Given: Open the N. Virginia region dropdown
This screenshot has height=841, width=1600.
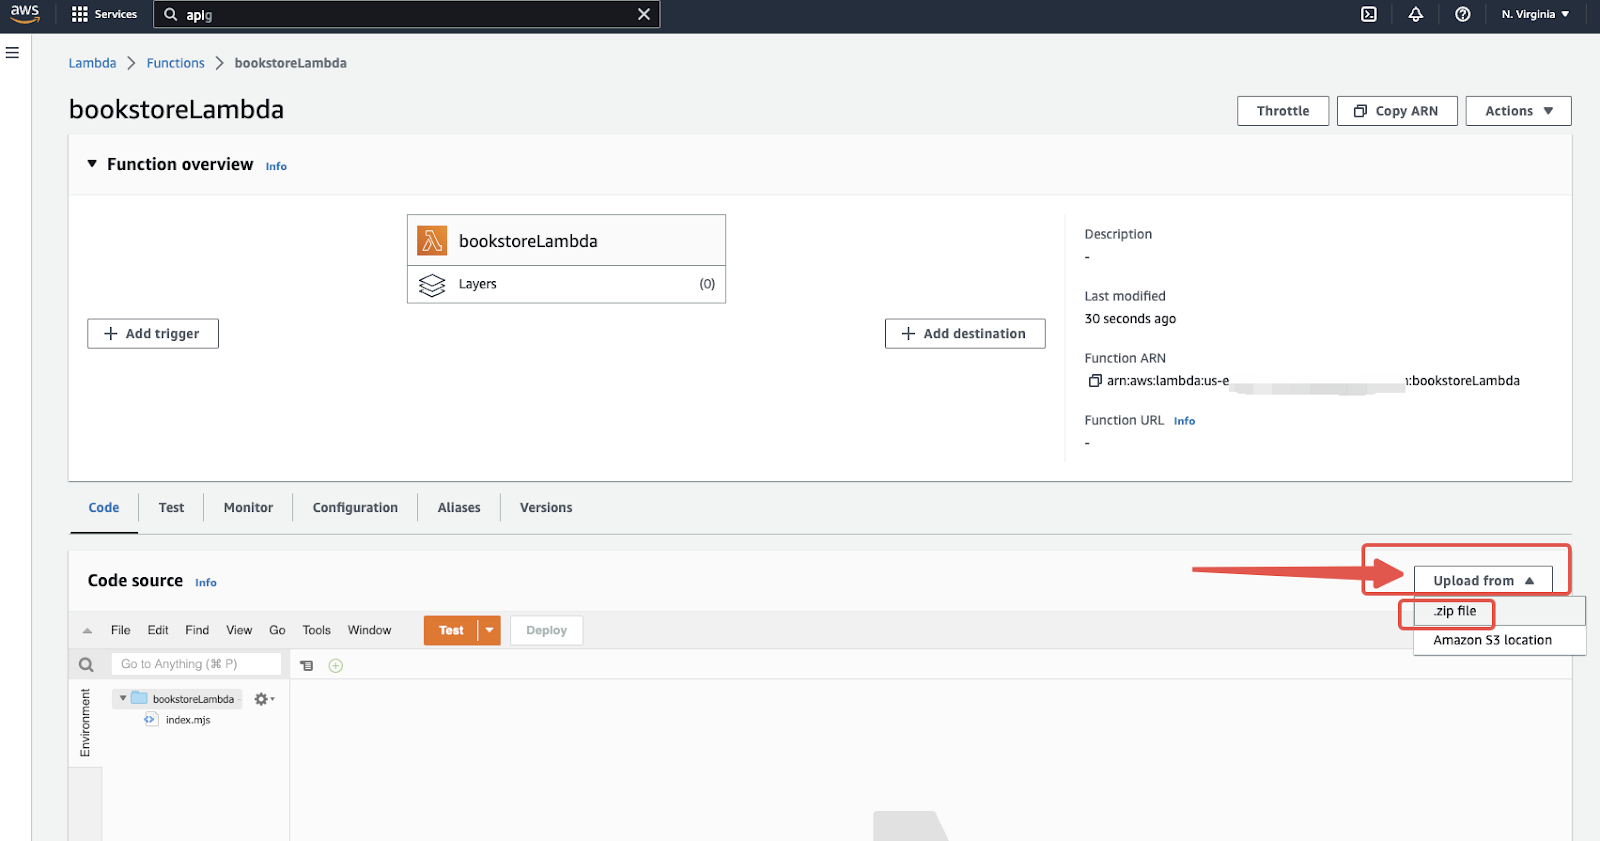Looking at the screenshot, I should [1535, 14].
